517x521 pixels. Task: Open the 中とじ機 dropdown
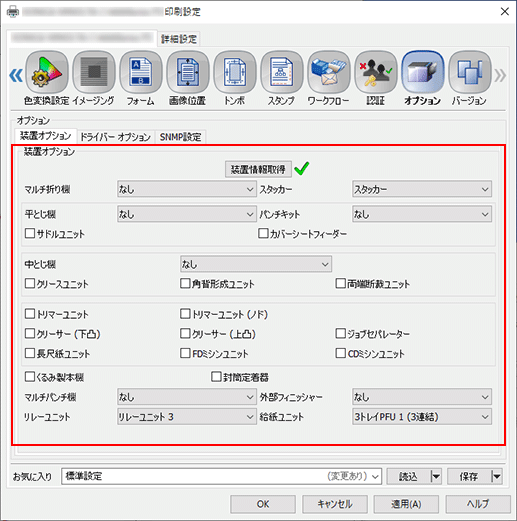256,264
